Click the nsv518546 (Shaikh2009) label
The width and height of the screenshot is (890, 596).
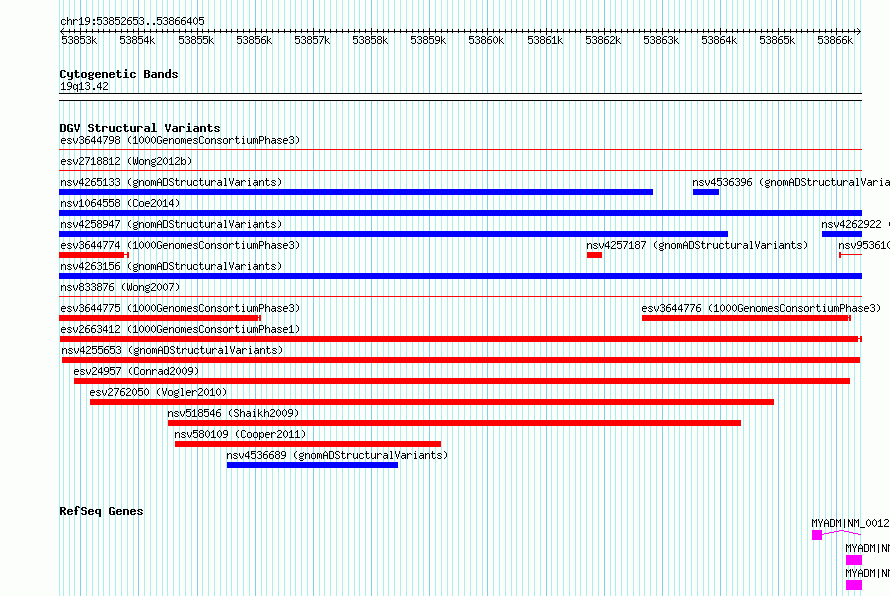233,413
